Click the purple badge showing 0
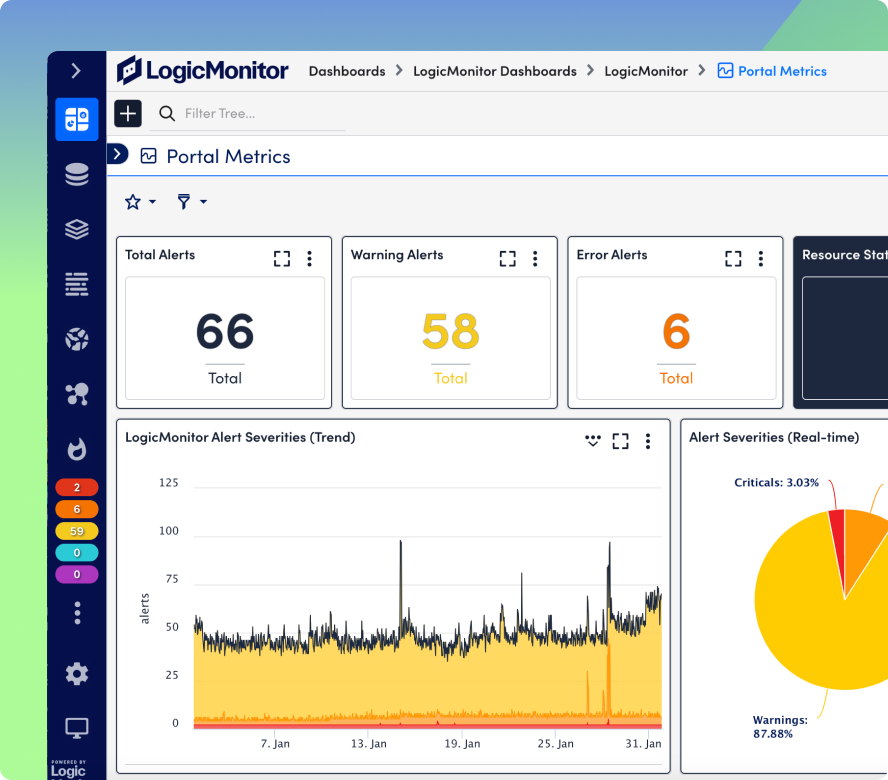The width and height of the screenshot is (888, 780). (x=77, y=574)
